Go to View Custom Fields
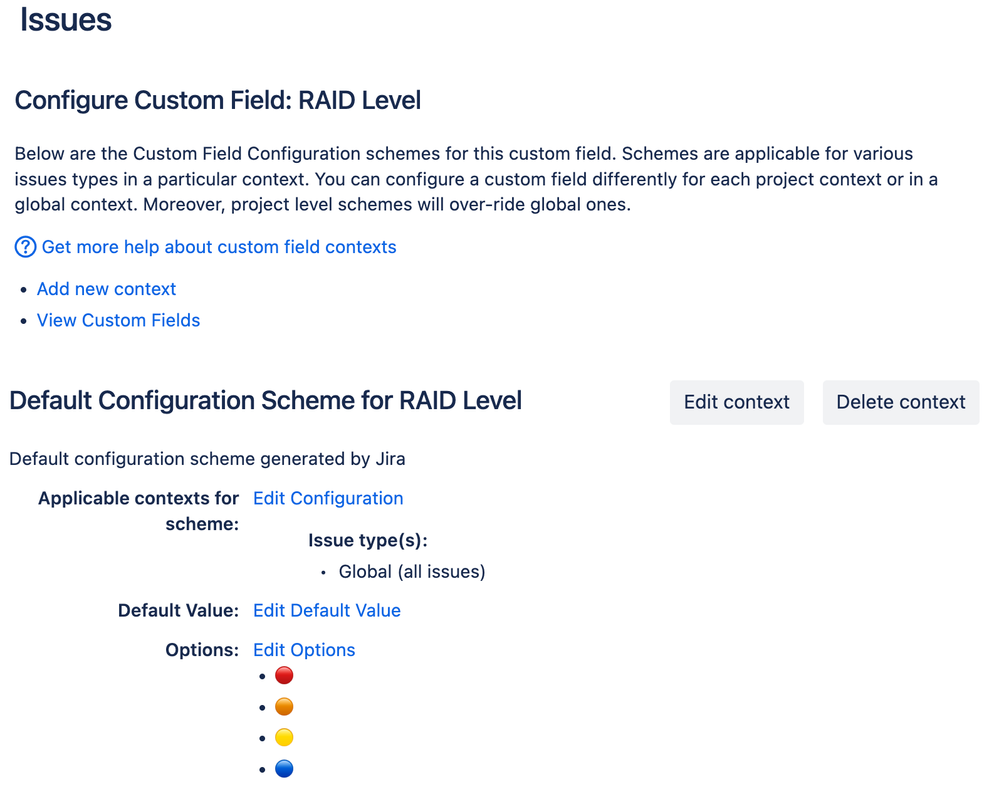Image resolution: width=999 pixels, height=792 pixels. (x=118, y=320)
